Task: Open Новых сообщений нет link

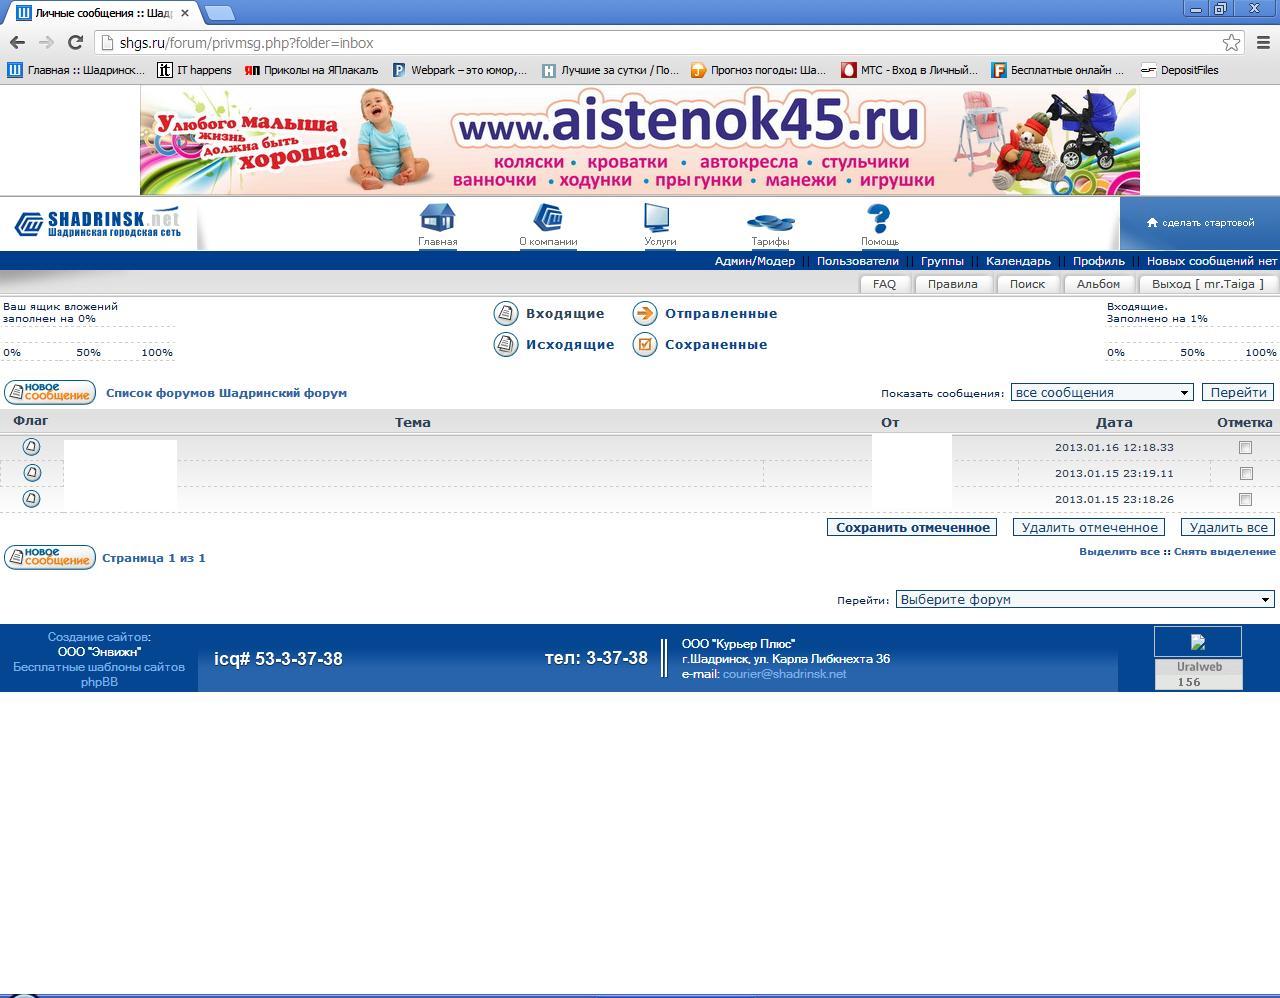Action: coord(1211,261)
